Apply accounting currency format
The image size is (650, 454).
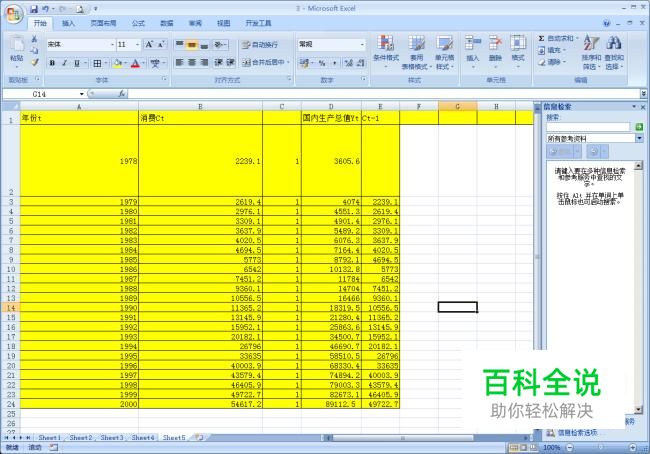(305, 63)
